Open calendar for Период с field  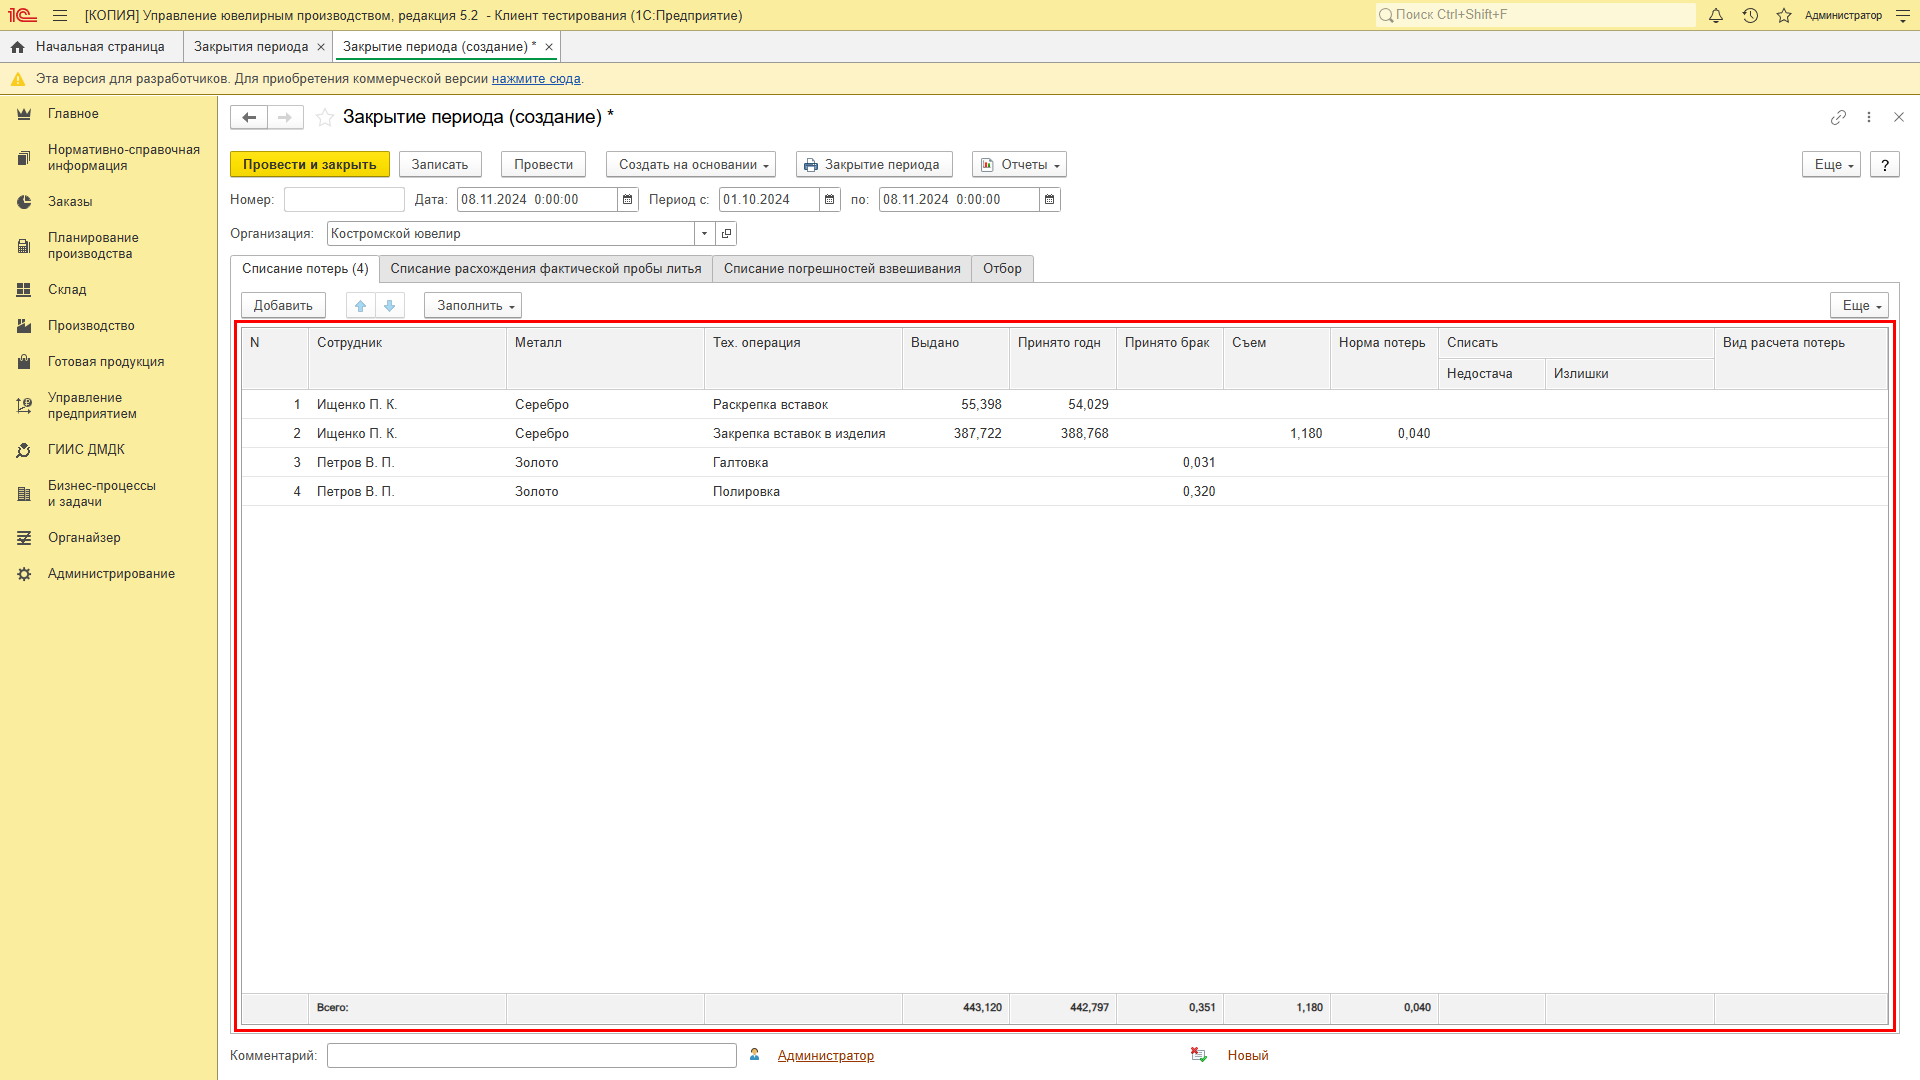(830, 200)
